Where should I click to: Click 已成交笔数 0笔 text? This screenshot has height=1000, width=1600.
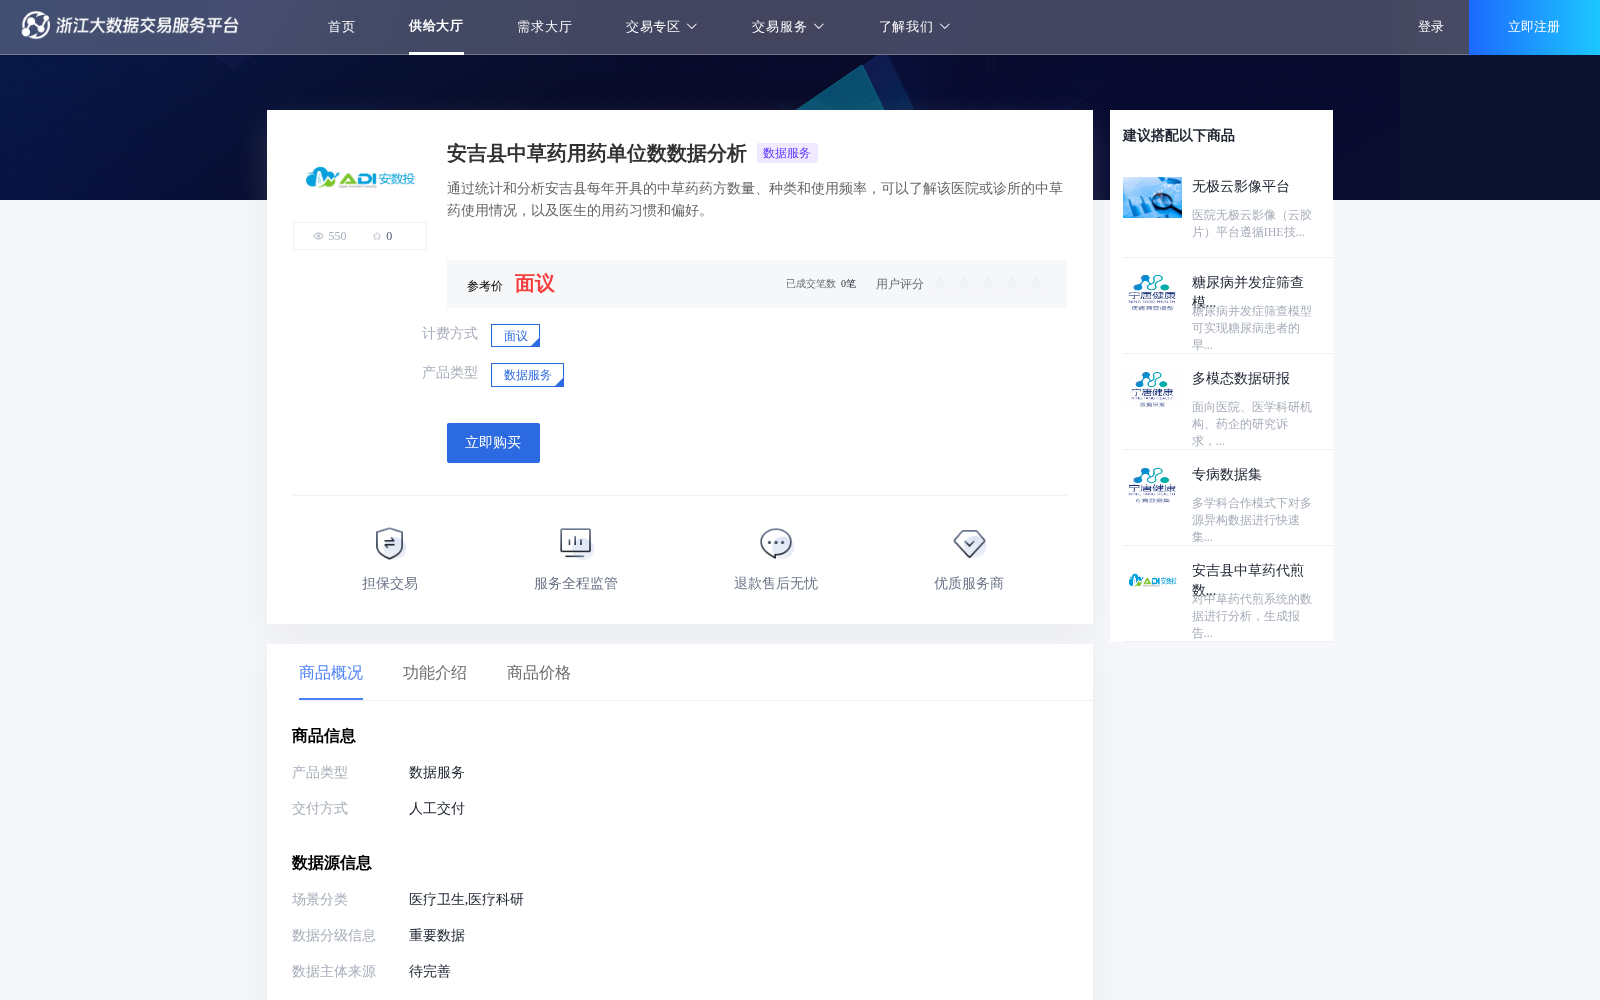(821, 284)
